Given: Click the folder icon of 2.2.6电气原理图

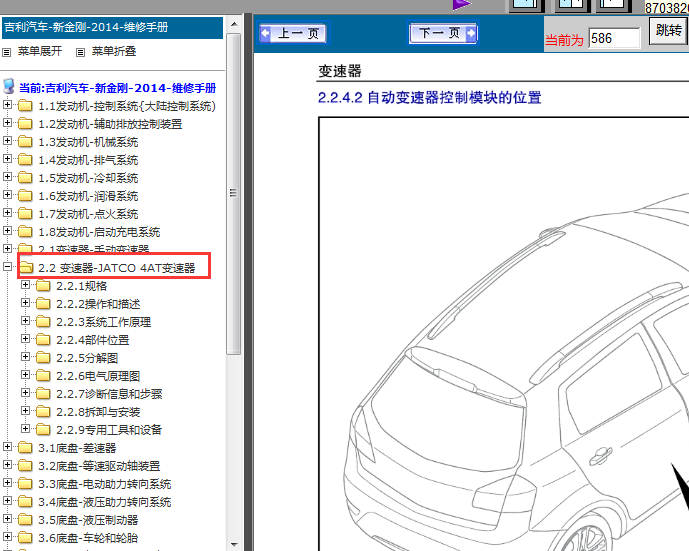Looking at the screenshot, I should [x=43, y=376].
